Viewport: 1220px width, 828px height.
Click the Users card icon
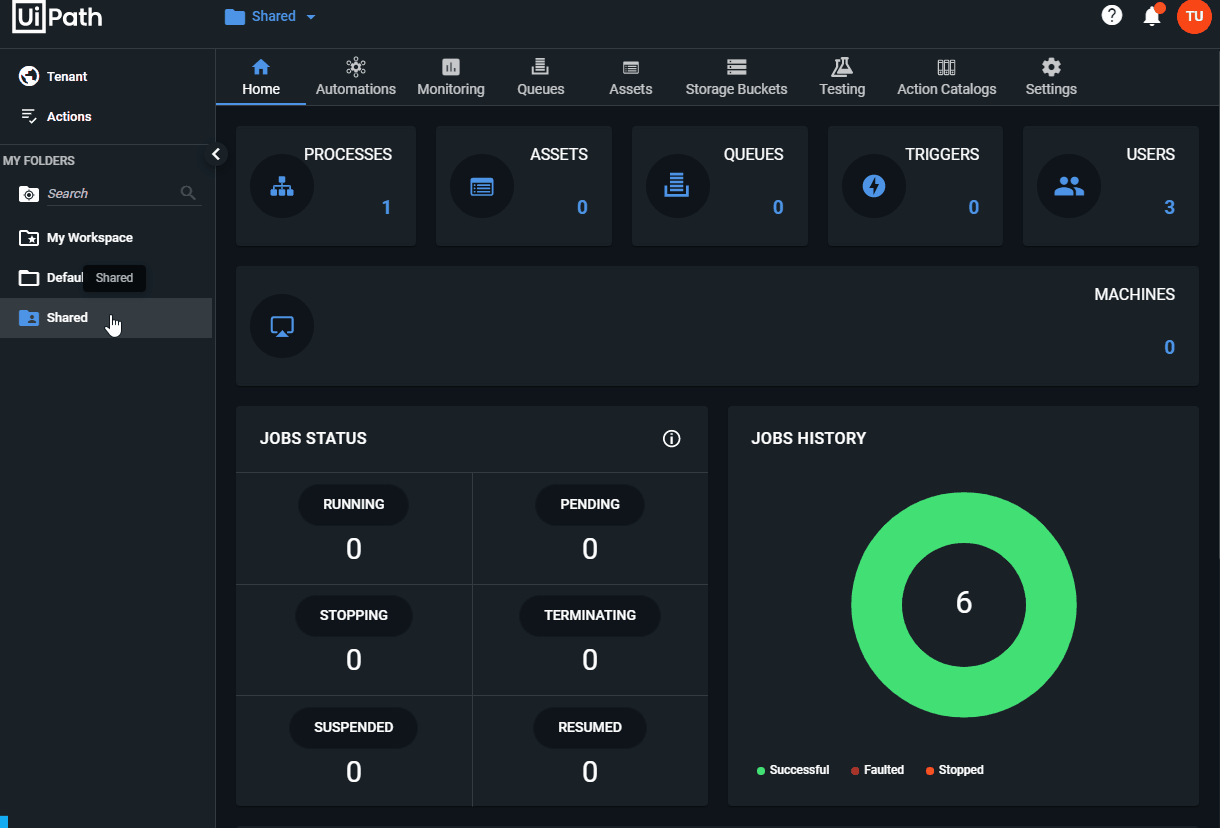tap(1069, 186)
